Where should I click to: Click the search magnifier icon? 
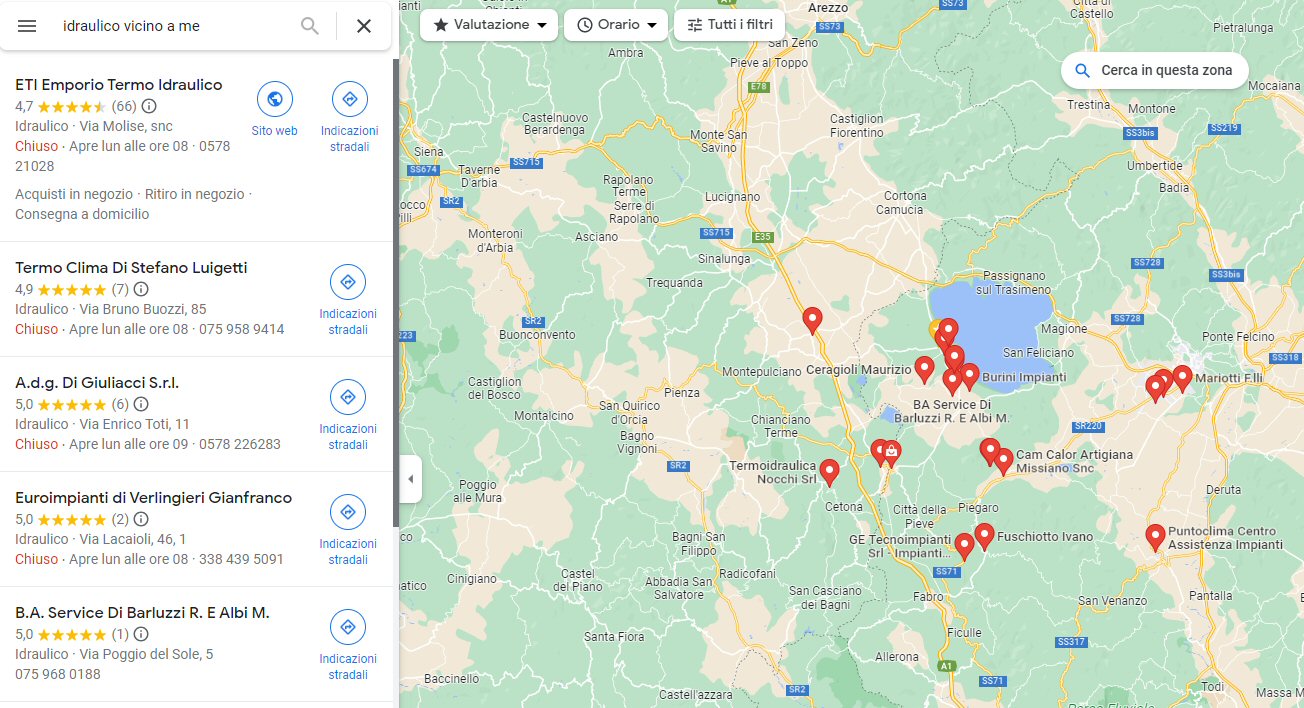(310, 26)
